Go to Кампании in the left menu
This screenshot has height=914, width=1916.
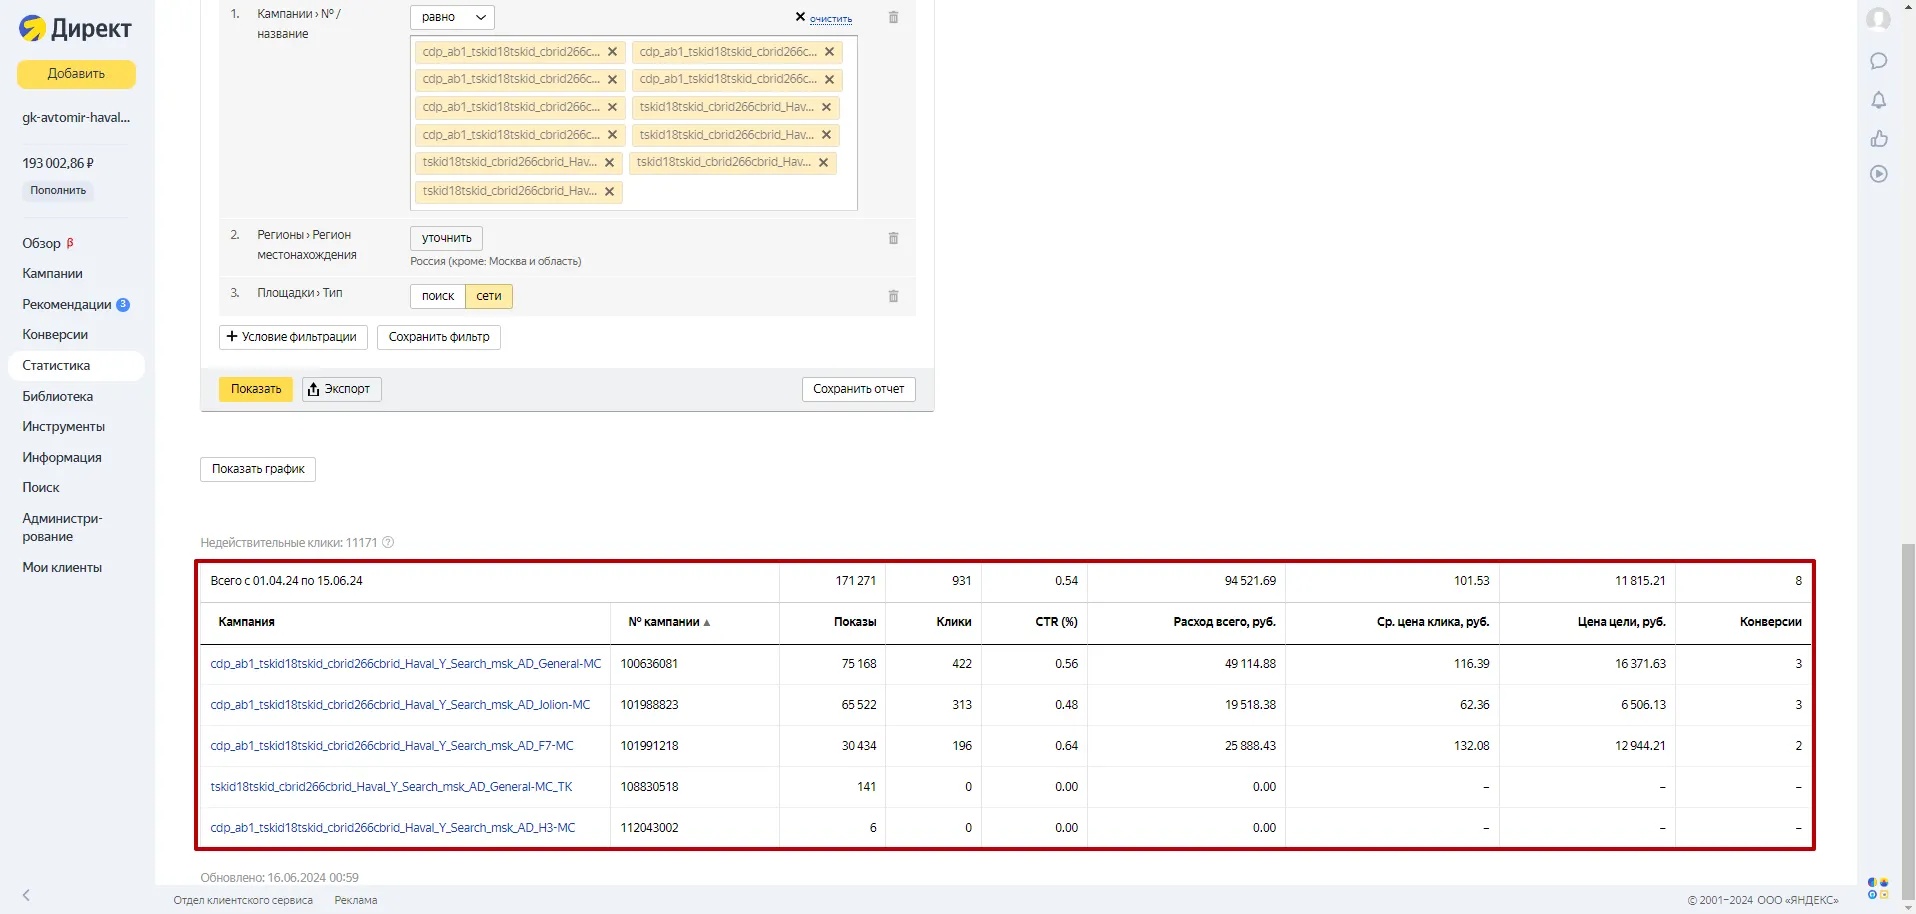click(52, 274)
